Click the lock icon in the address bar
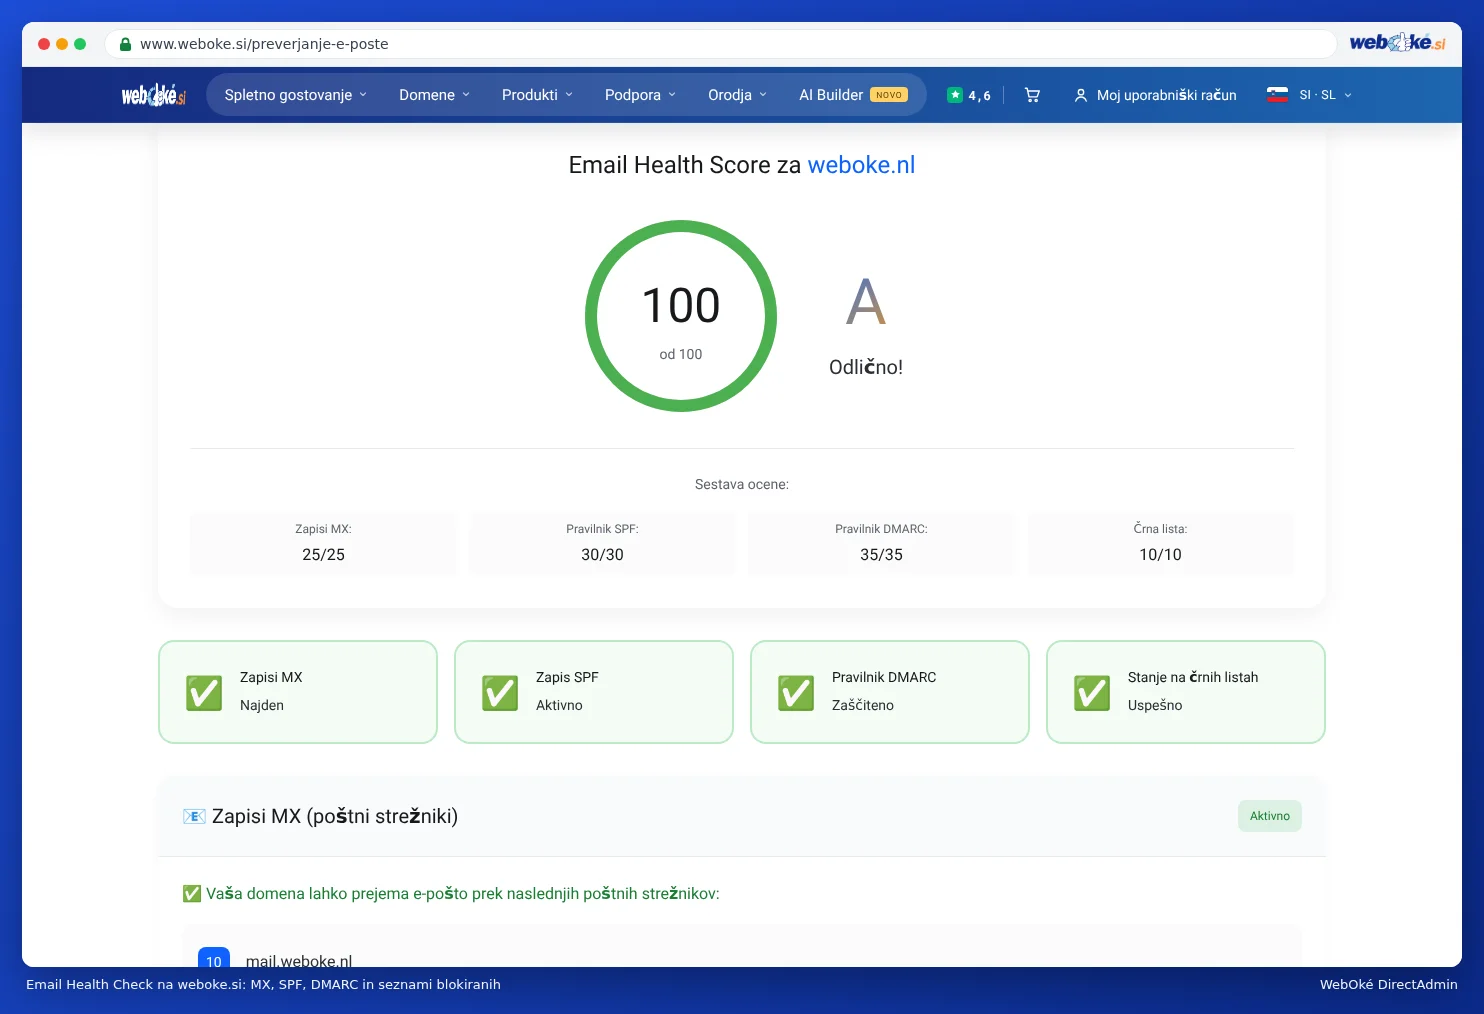The width and height of the screenshot is (1484, 1014). (x=125, y=44)
